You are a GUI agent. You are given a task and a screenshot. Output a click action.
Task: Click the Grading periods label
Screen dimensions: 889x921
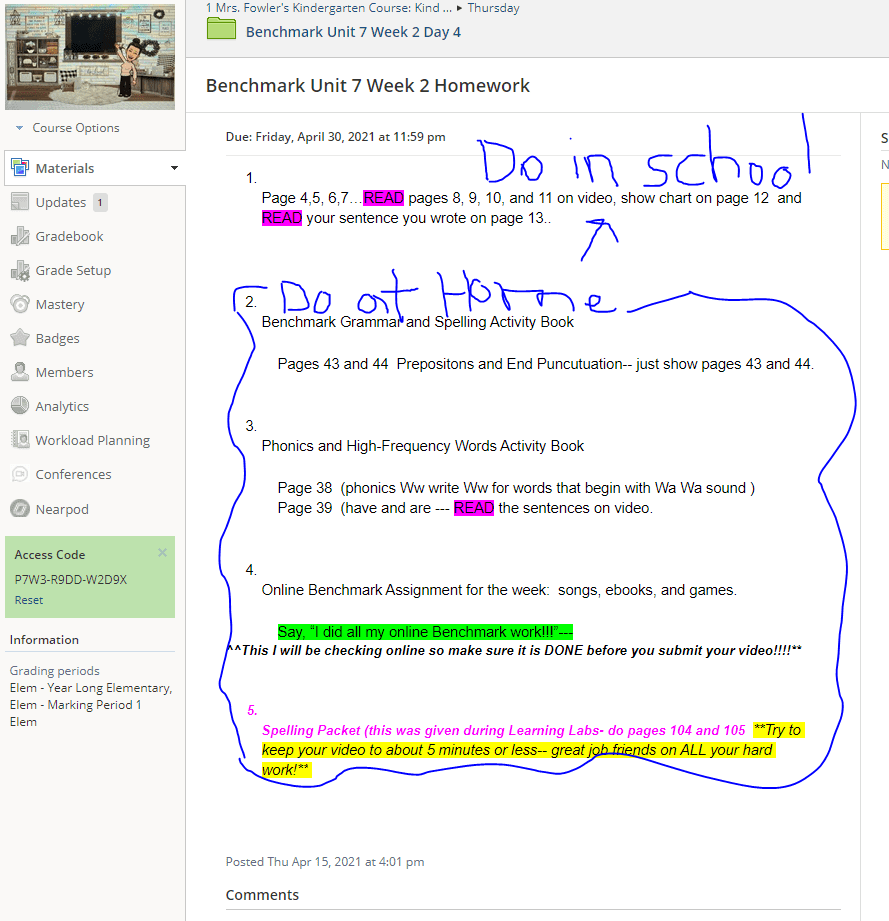54,671
